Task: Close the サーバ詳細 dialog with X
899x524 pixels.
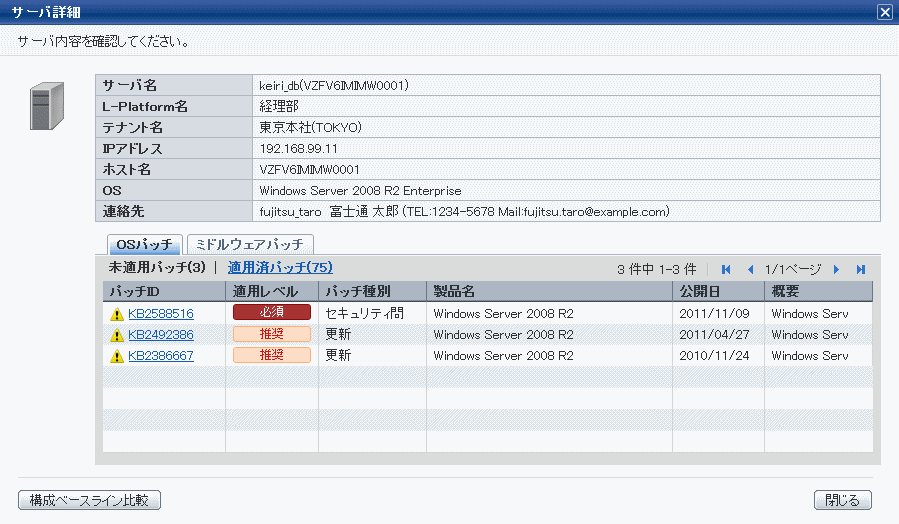Action: tap(885, 12)
